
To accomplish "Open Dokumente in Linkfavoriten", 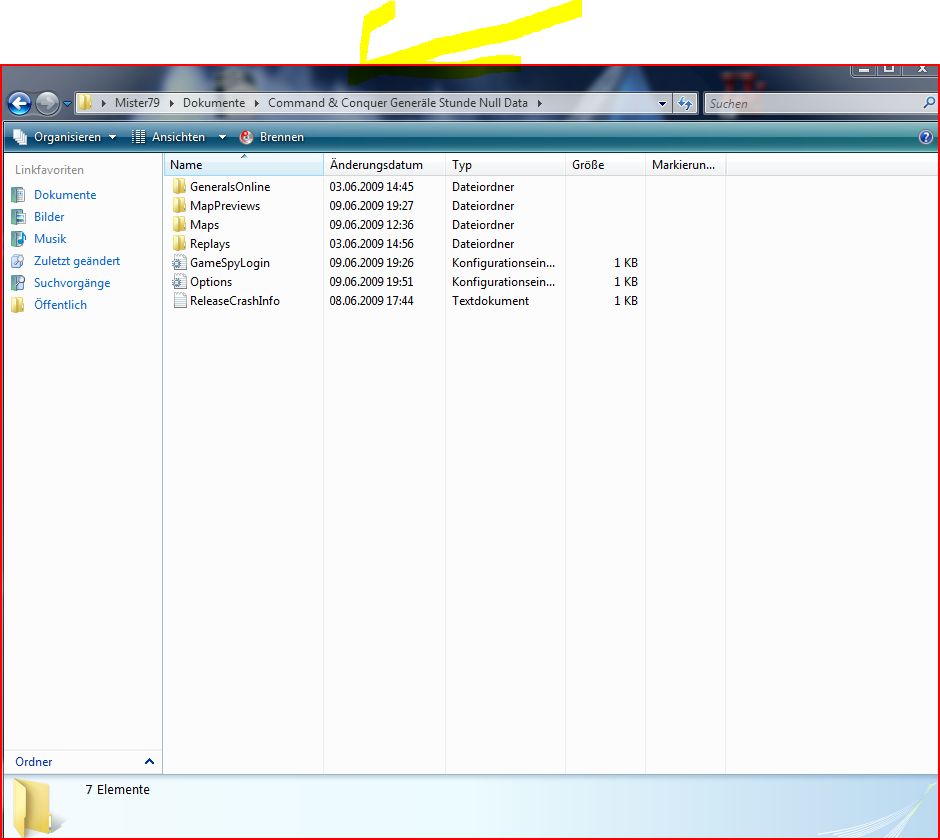I will coord(65,195).
